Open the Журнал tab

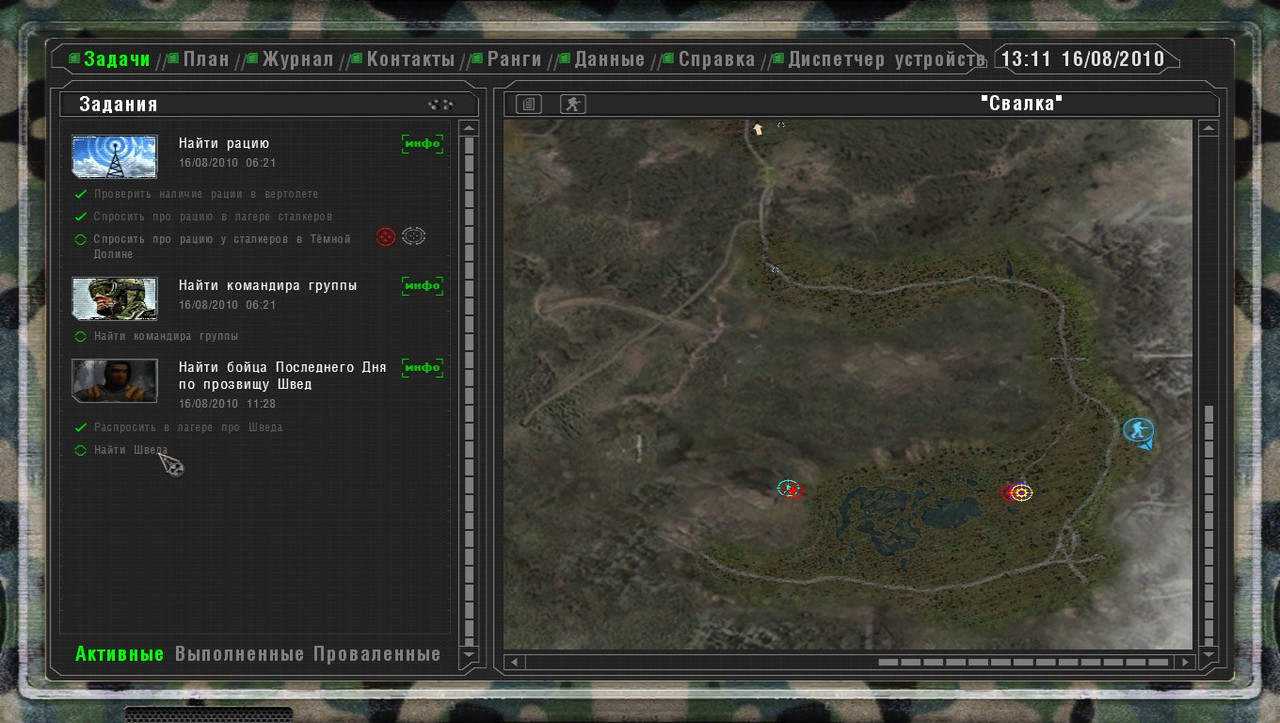coord(297,59)
